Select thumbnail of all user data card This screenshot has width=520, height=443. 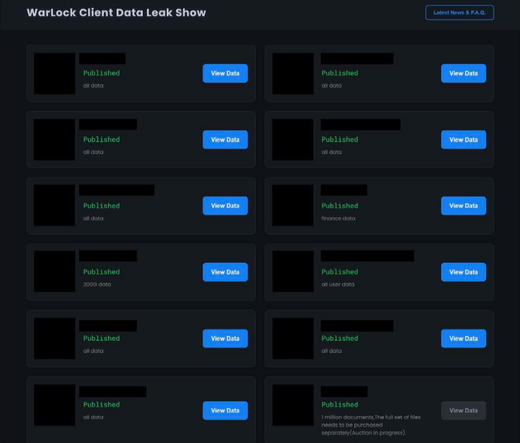(293, 272)
